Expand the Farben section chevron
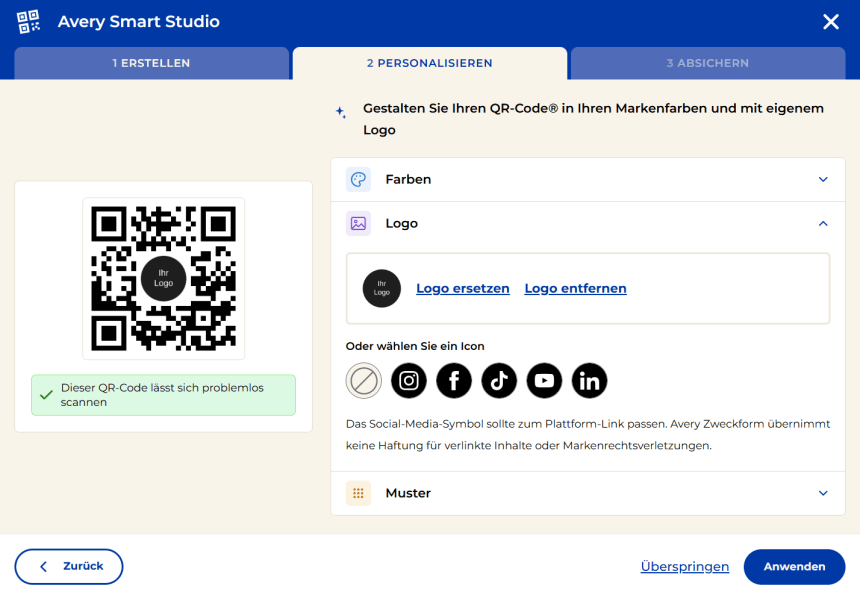This screenshot has width=860, height=595. (x=823, y=179)
